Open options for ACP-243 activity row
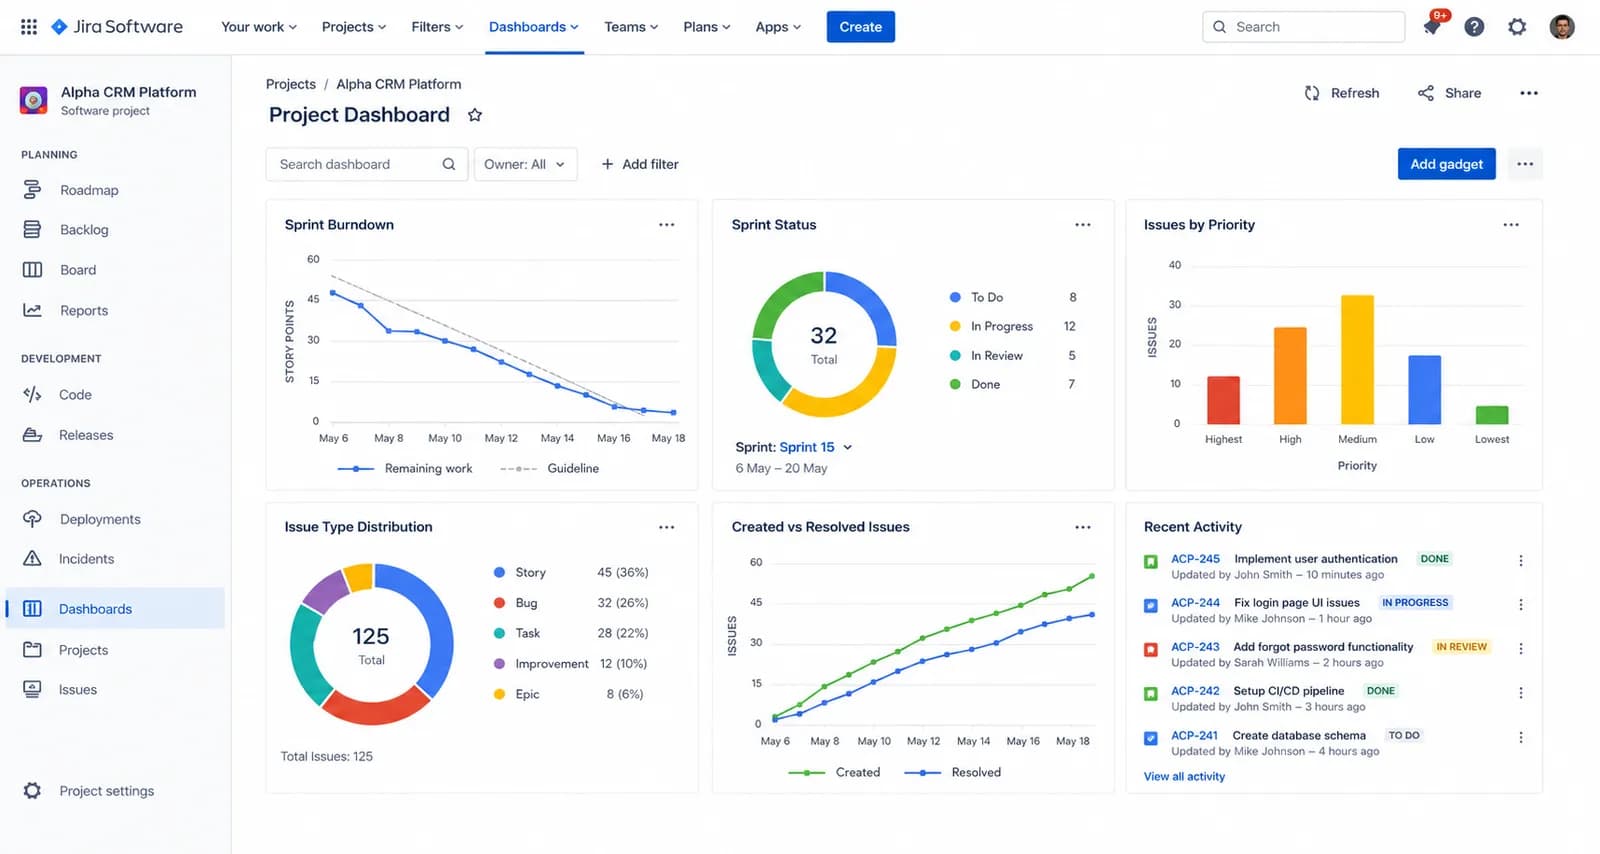 pos(1521,649)
